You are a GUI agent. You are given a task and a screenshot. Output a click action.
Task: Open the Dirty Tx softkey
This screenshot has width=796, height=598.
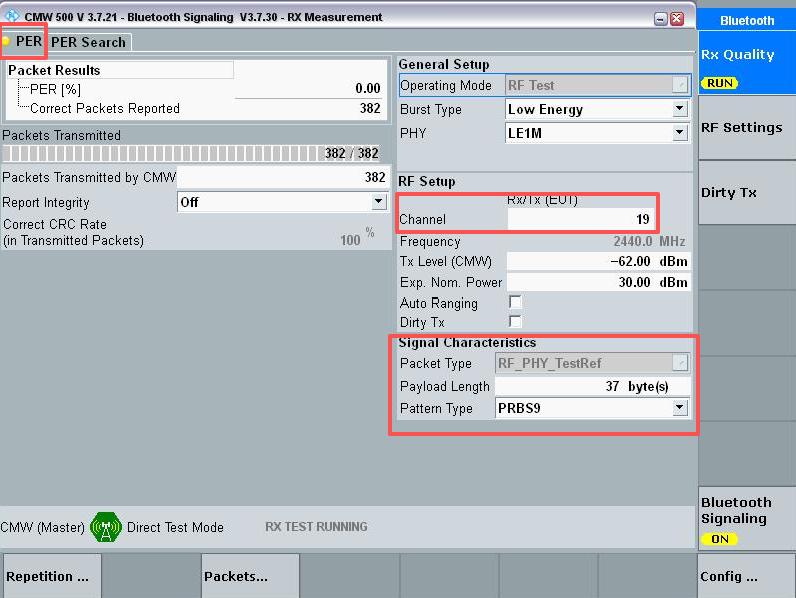(x=747, y=192)
